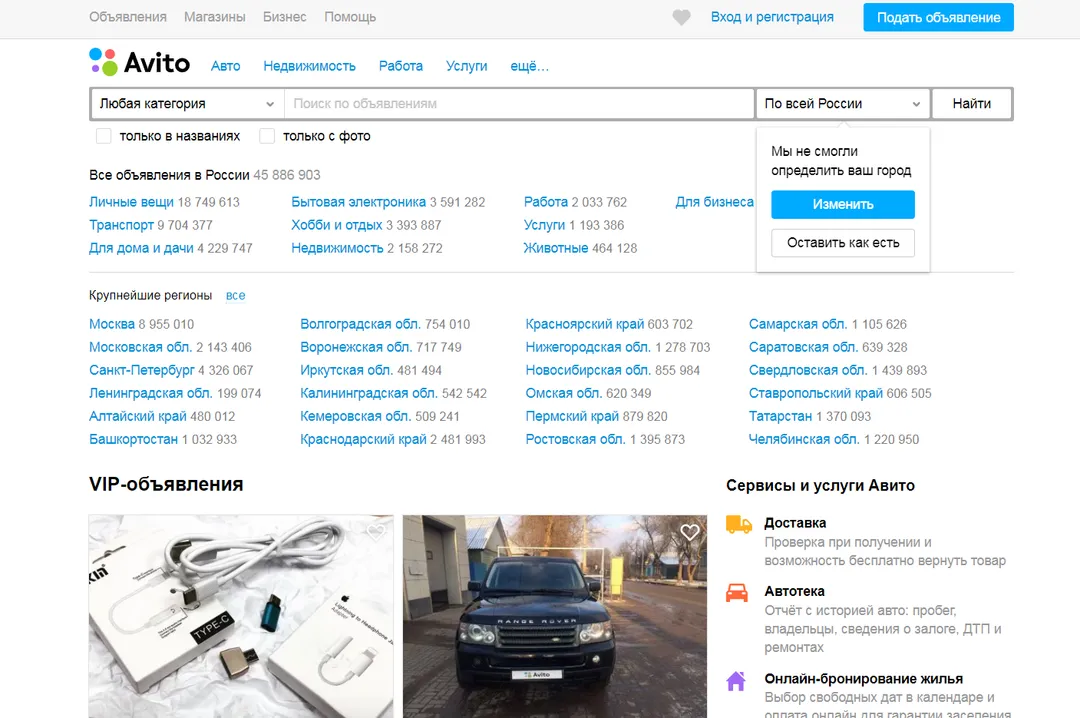Switch to the Недвижимость section tab

coord(309,66)
